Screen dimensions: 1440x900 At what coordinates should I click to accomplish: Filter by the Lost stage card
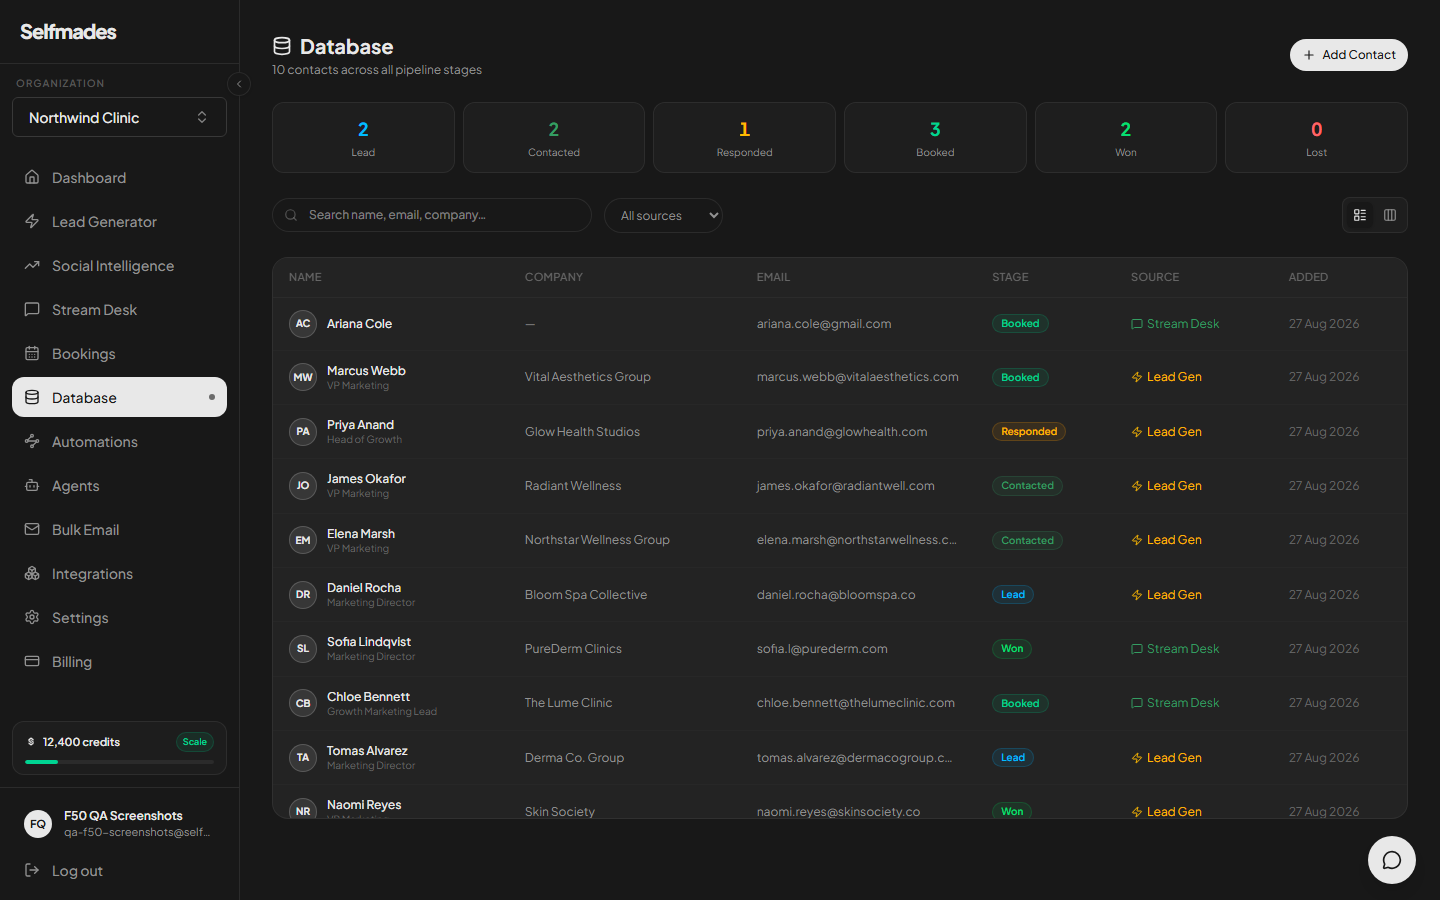pyautogui.click(x=1316, y=138)
